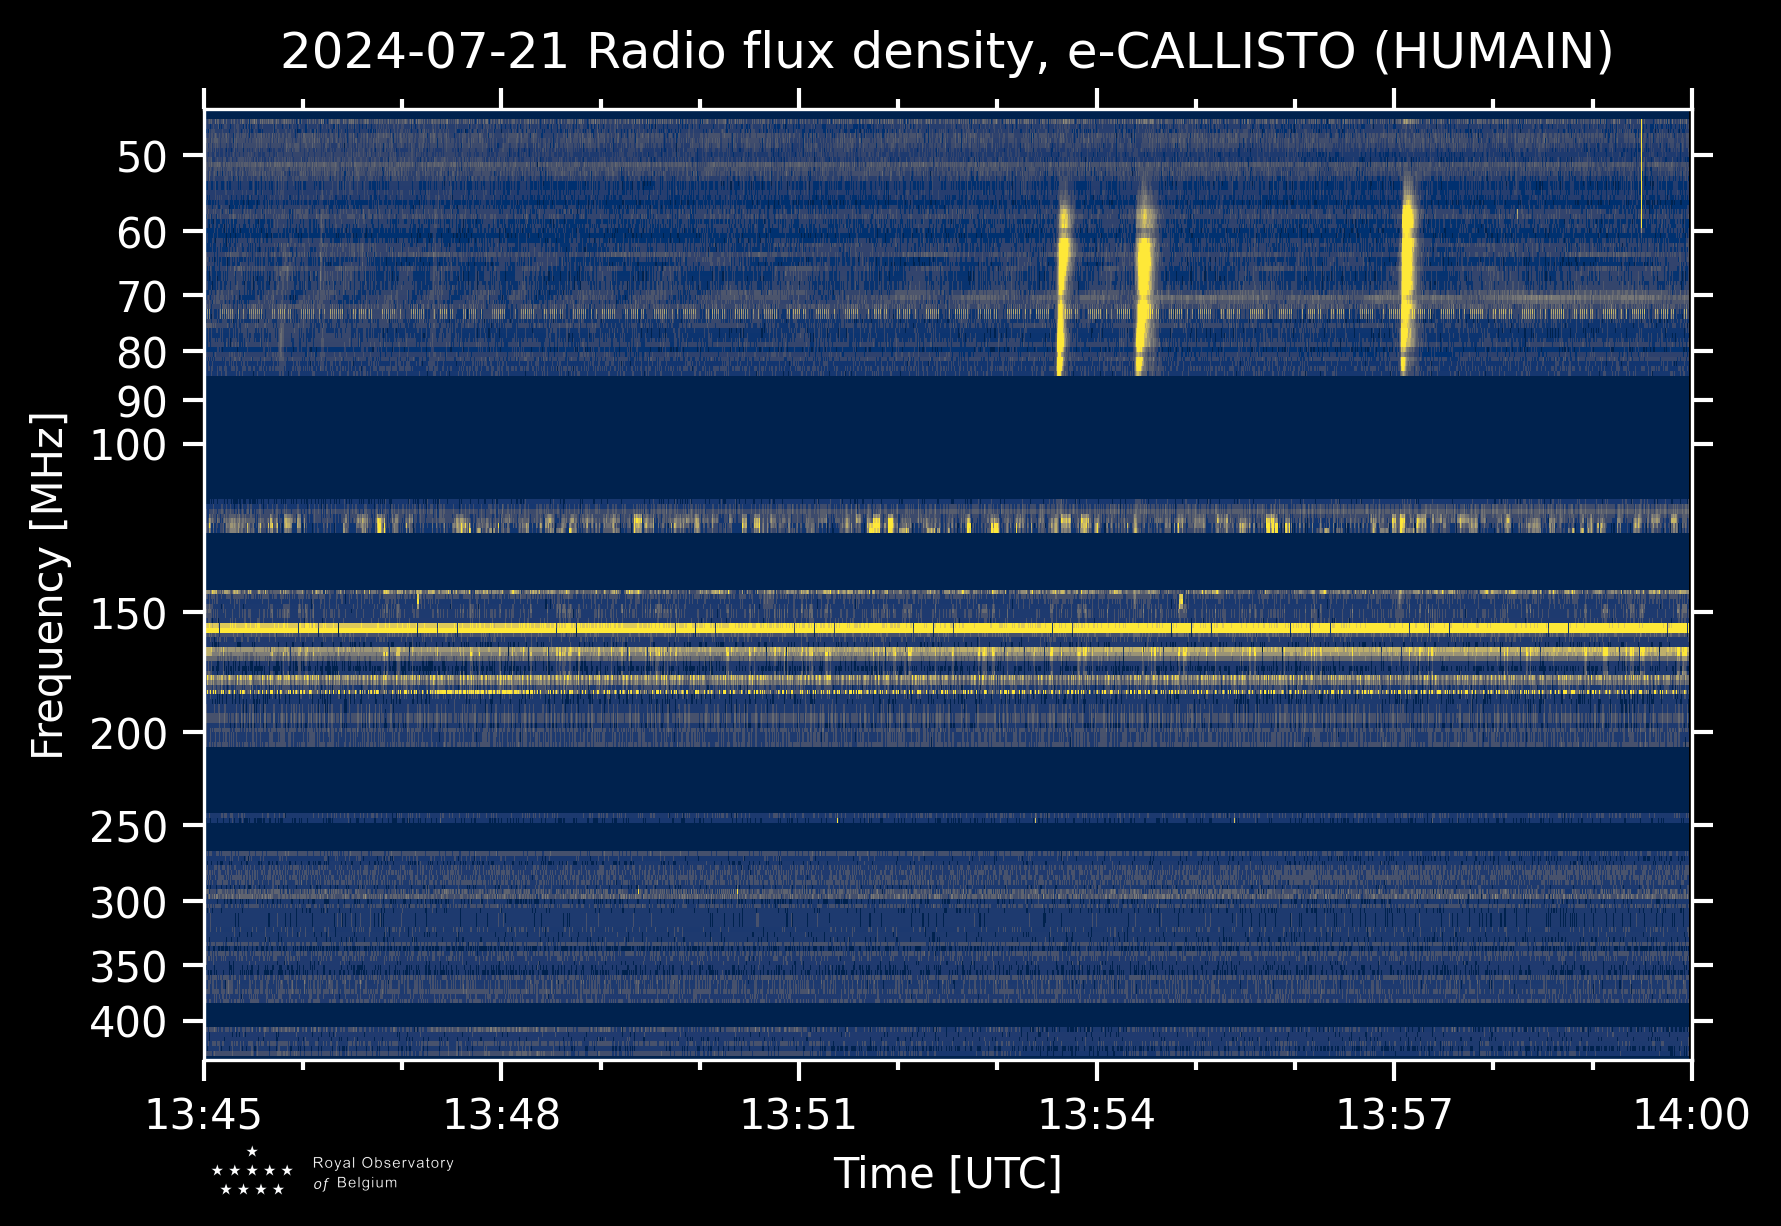Click the 13:48 time tick label
The height and width of the screenshot is (1226, 1781).
tap(501, 1114)
